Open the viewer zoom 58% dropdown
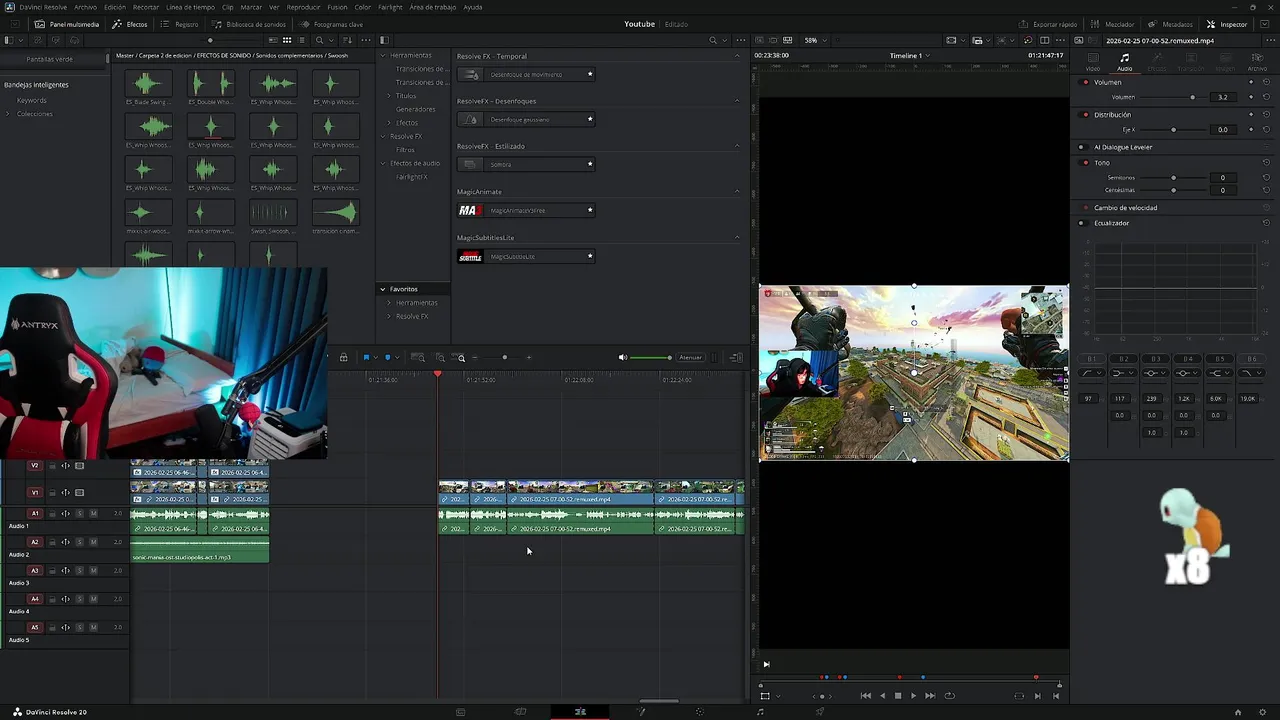Viewport: 1280px width, 720px height. click(x=816, y=40)
